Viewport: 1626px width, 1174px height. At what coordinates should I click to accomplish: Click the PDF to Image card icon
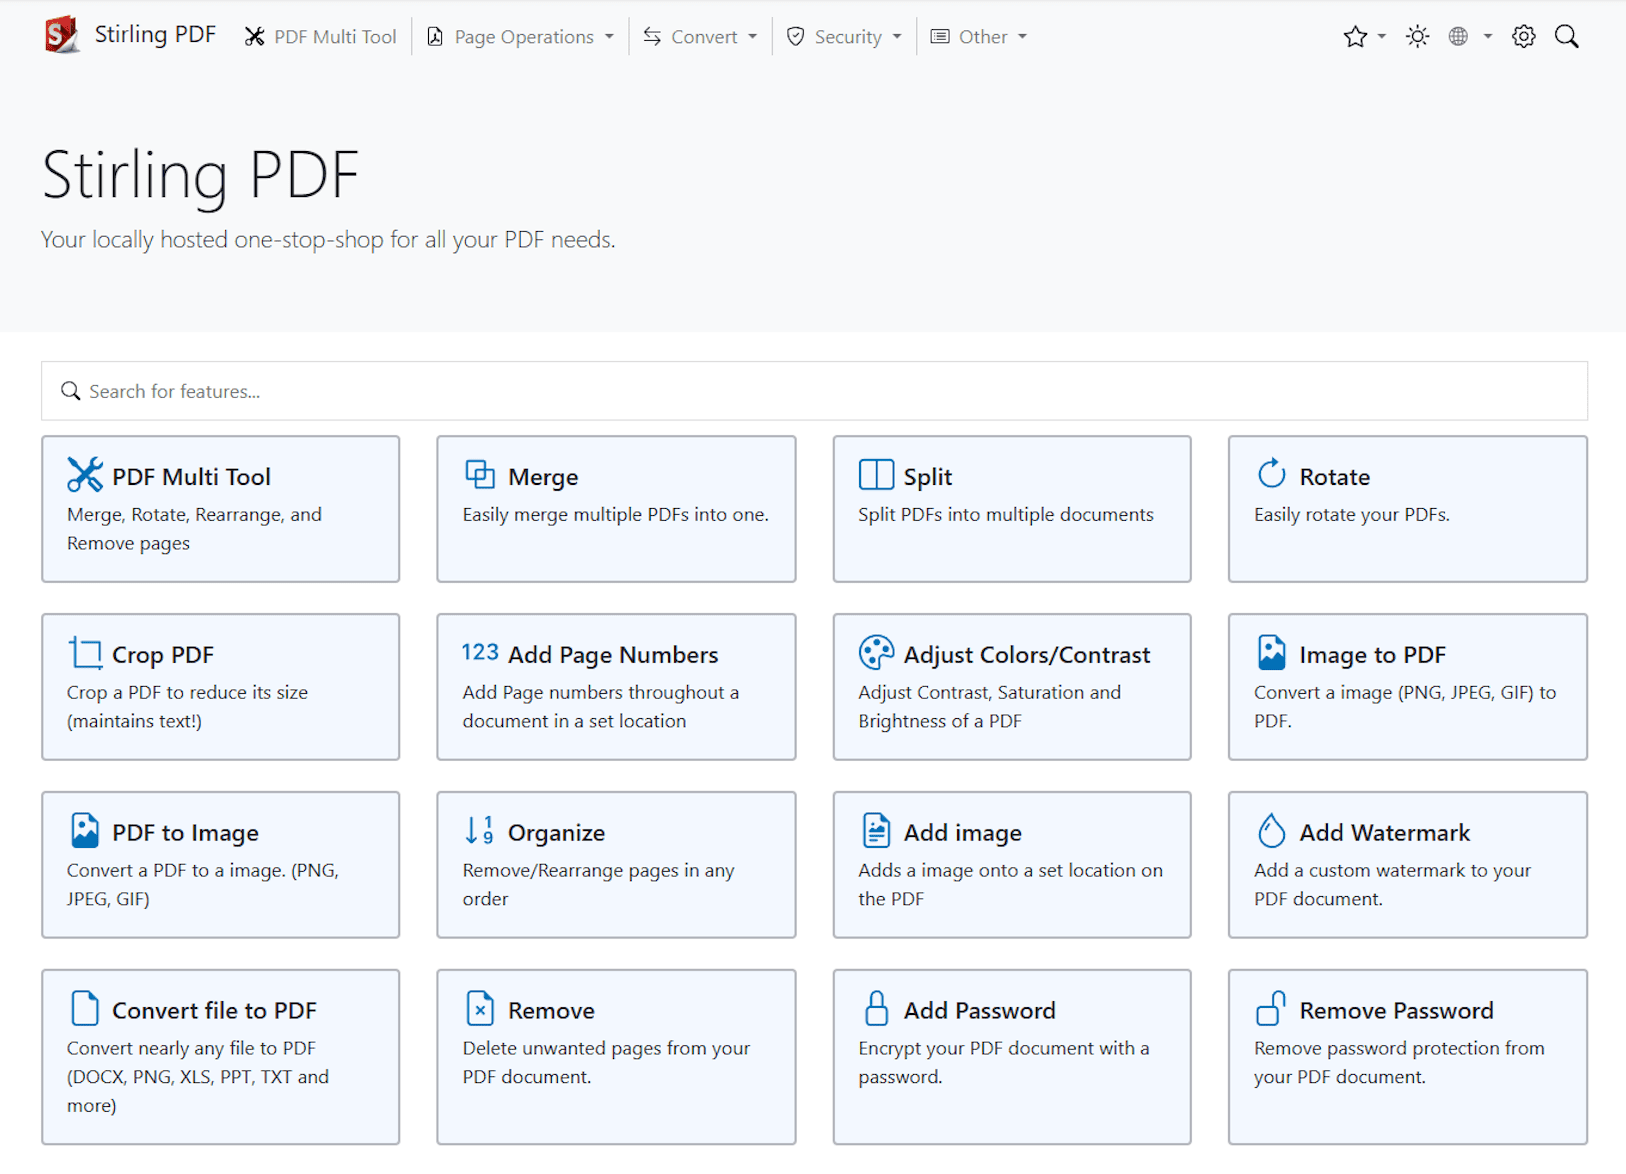[x=85, y=830]
